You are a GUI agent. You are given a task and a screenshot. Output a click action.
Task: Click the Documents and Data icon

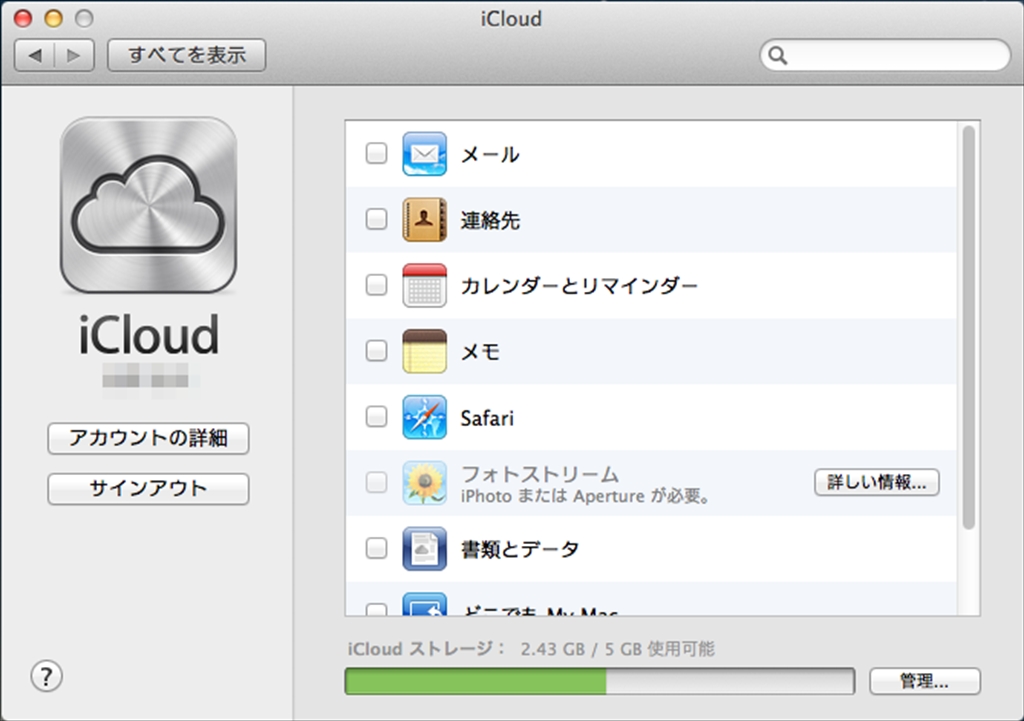coord(424,549)
